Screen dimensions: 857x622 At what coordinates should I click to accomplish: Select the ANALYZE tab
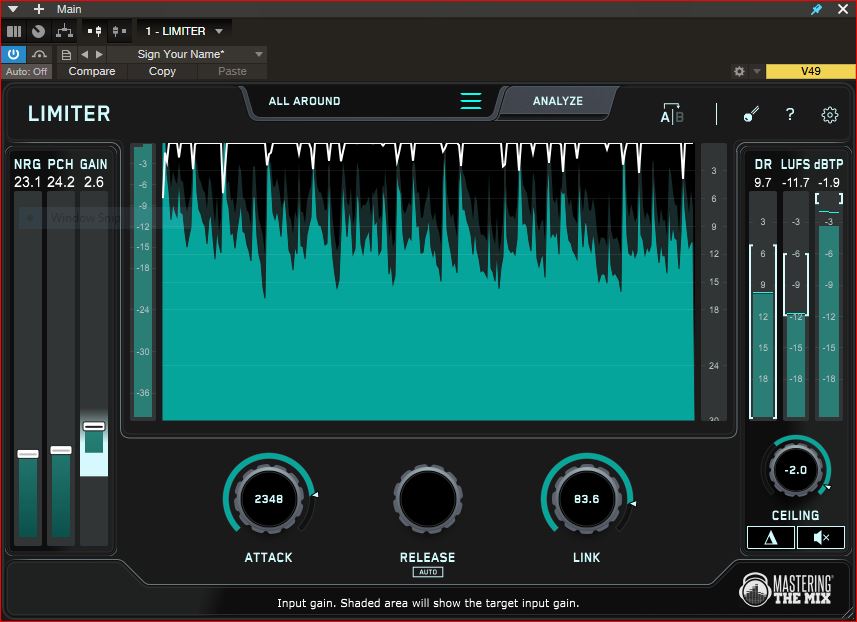pos(557,101)
